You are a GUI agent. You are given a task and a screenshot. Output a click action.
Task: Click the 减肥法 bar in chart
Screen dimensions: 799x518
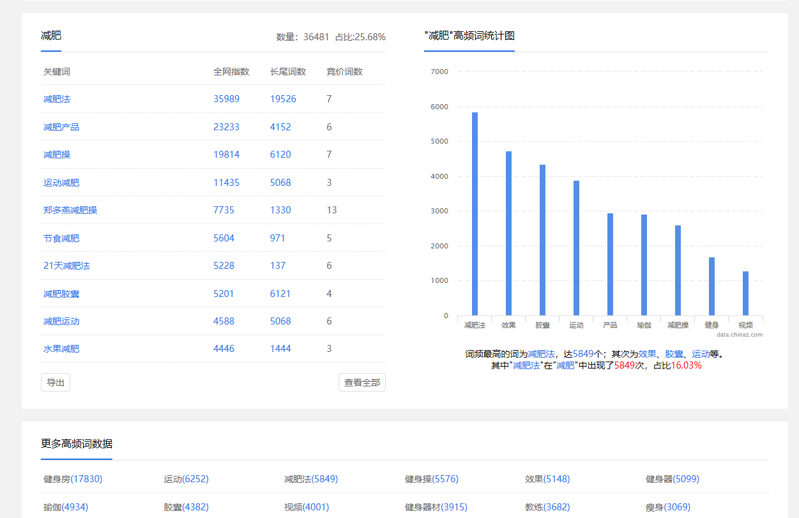(475, 214)
